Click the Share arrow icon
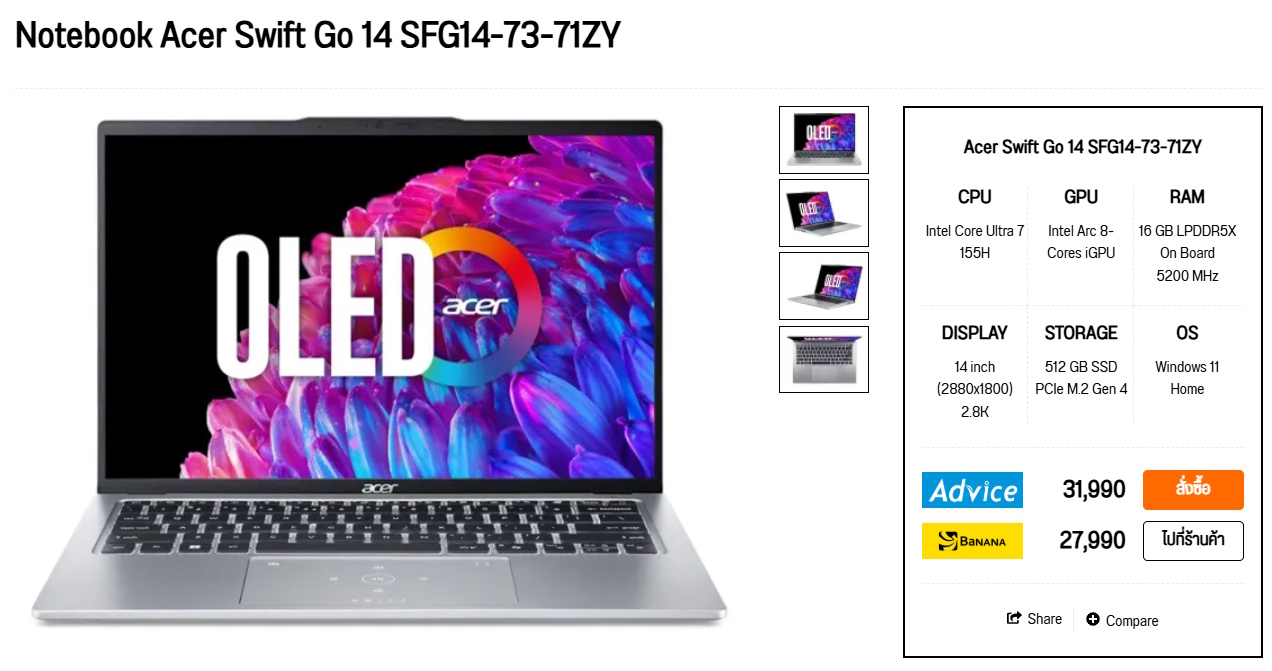This screenshot has width=1272, height=671. (x=1014, y=619)
